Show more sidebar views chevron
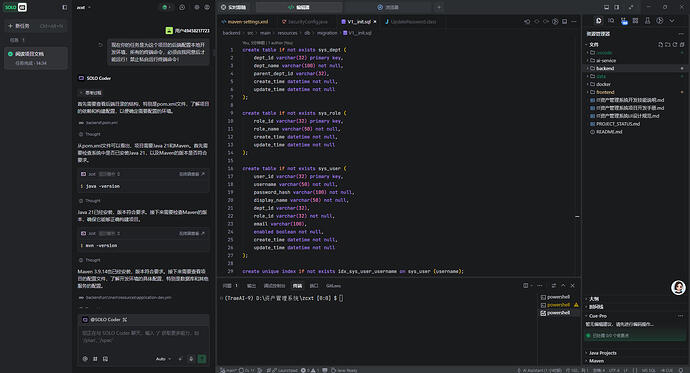The width and height of the screenshot is (690, 373). 672,21
